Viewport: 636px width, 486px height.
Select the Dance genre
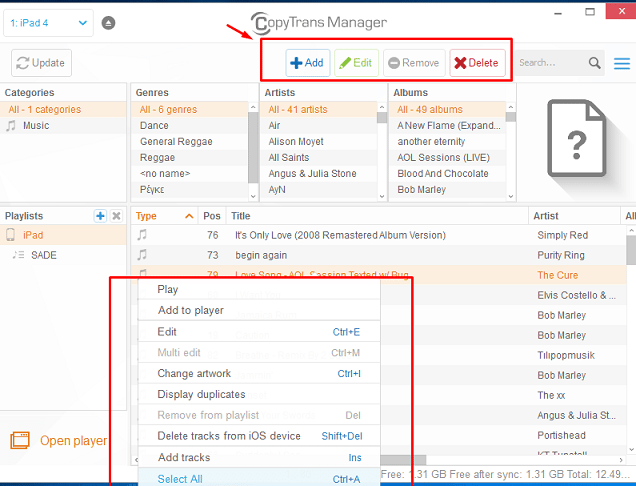[189, 125]
